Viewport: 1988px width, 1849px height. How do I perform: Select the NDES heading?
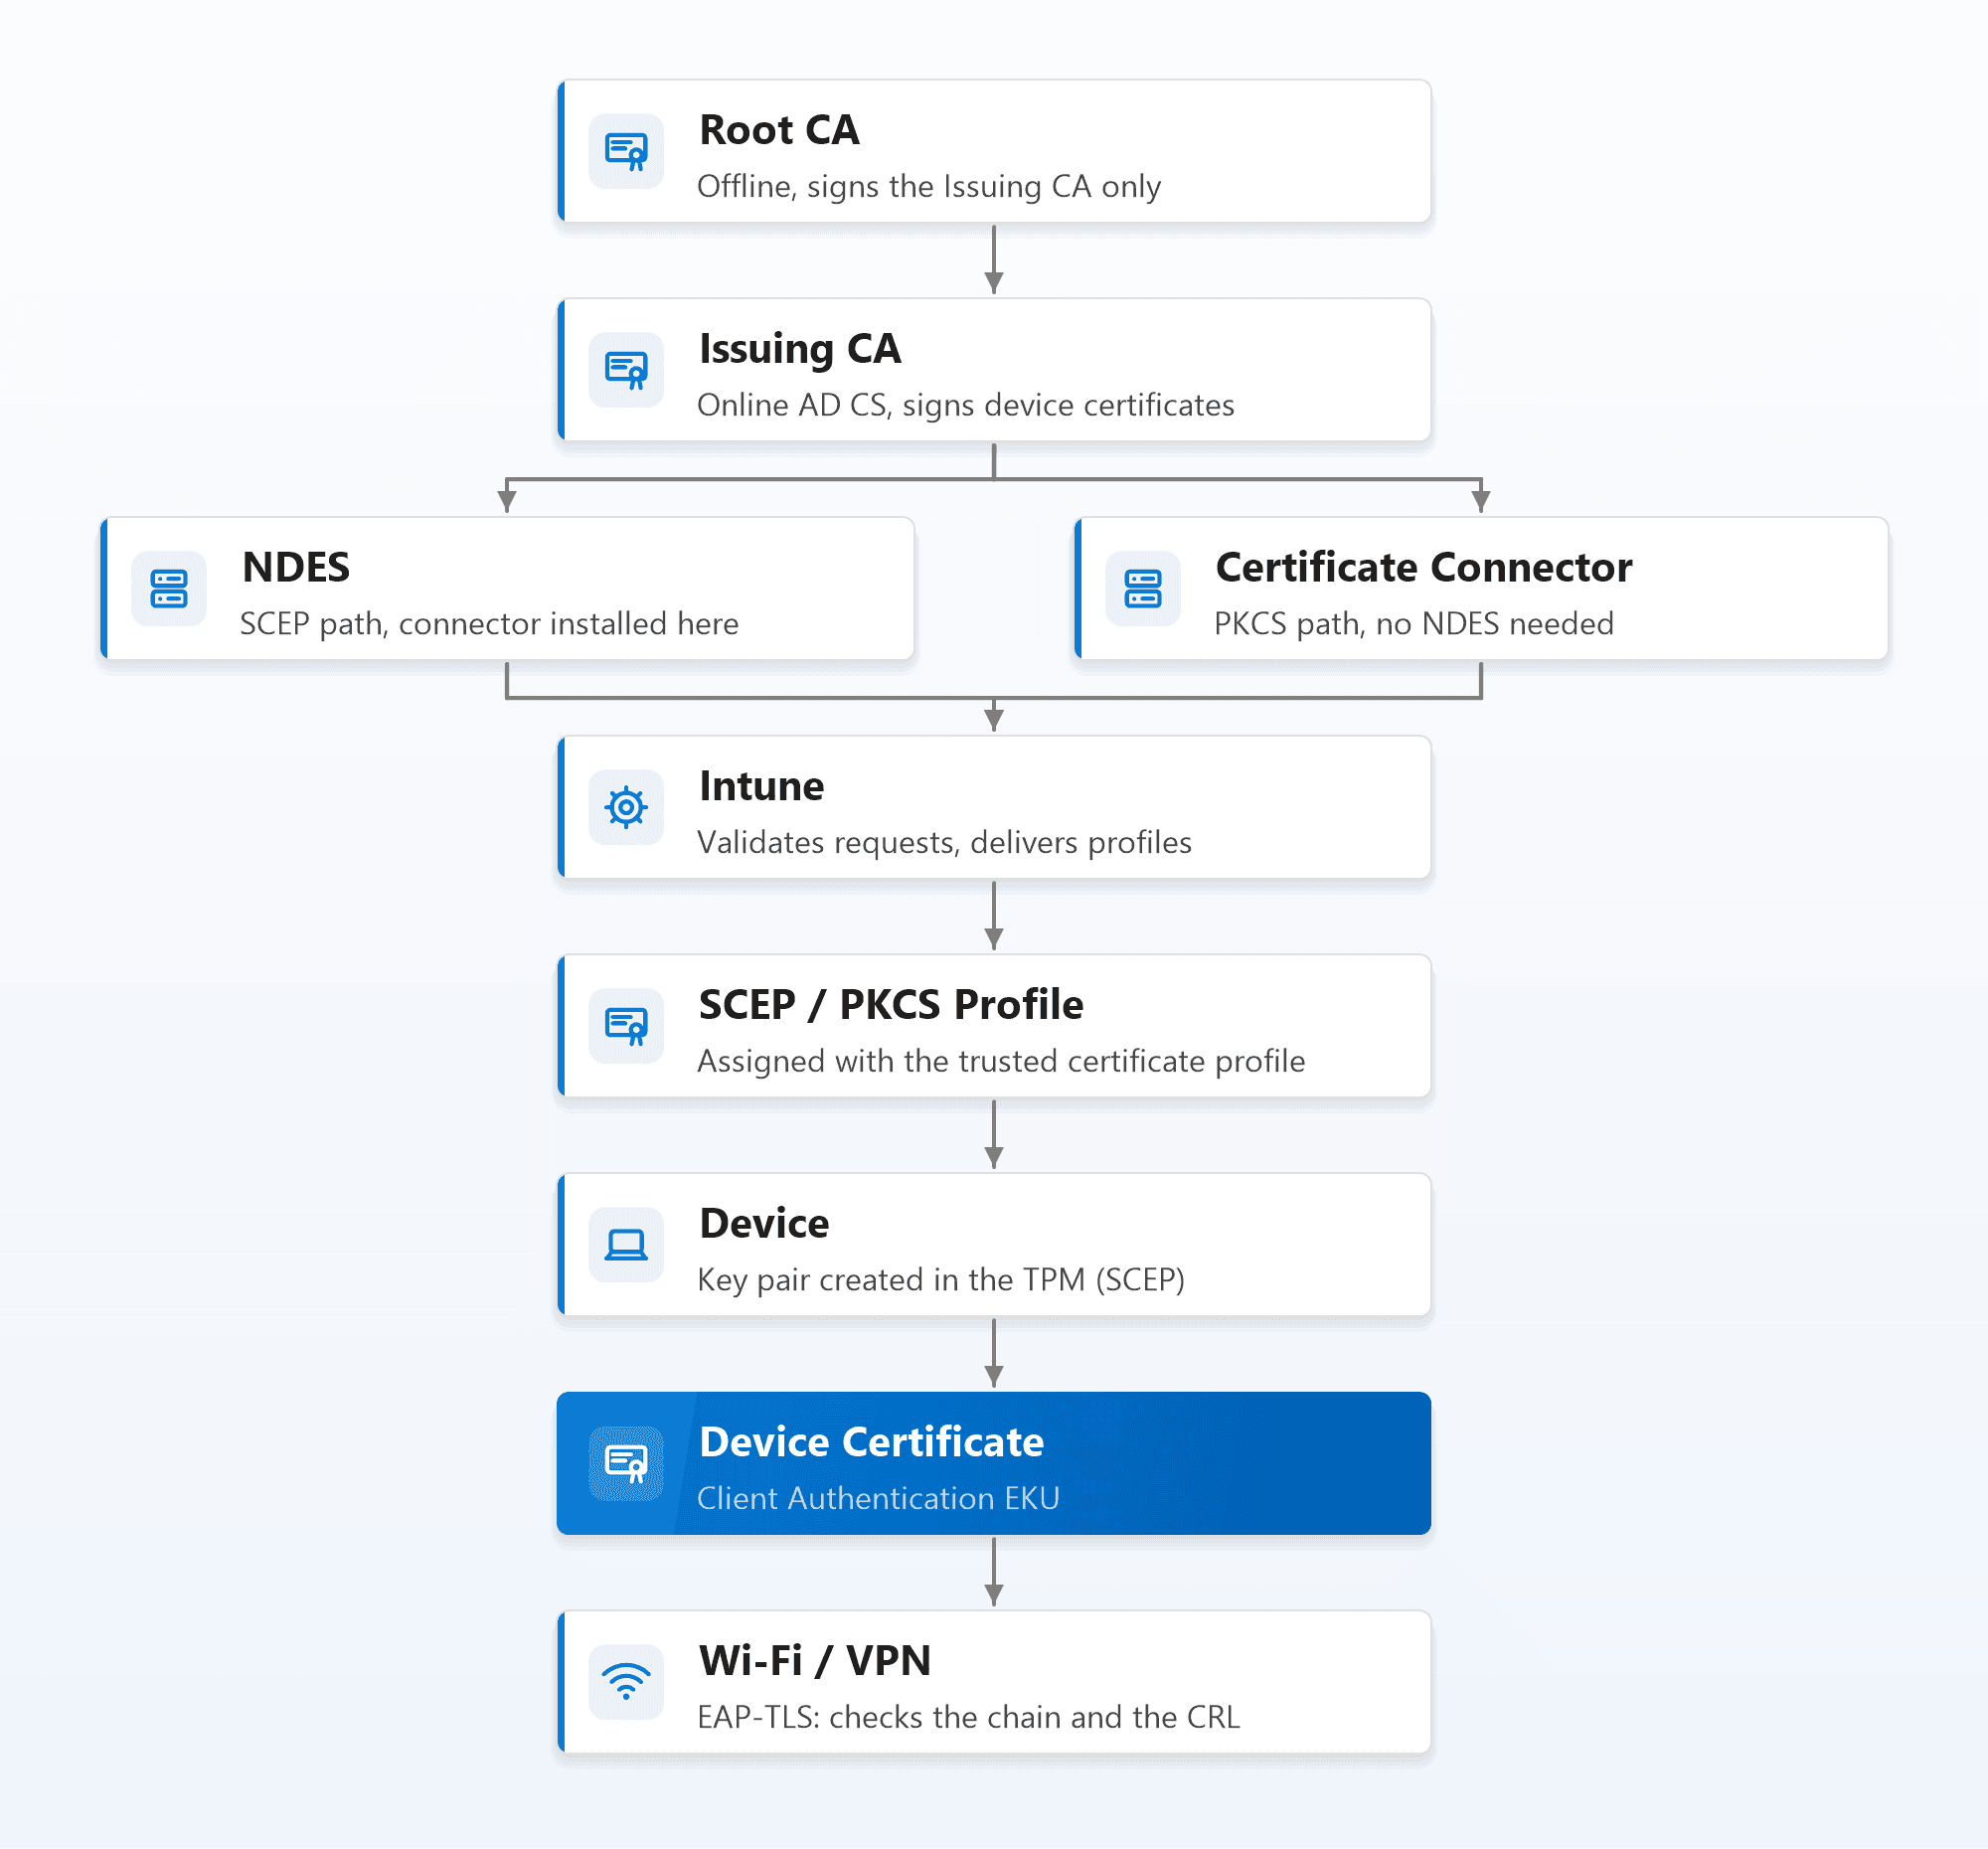click(296, 568)
